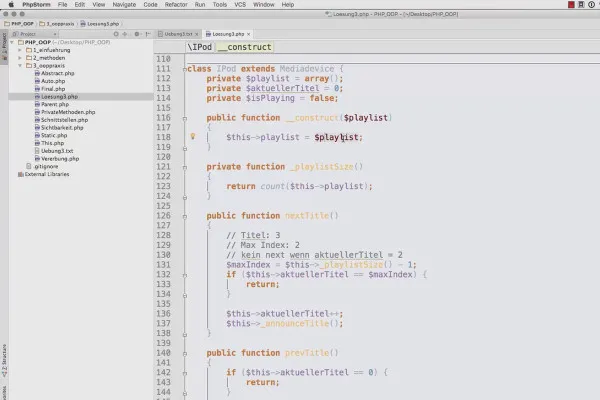Click the red menu bar status icon

coord(571,5)
